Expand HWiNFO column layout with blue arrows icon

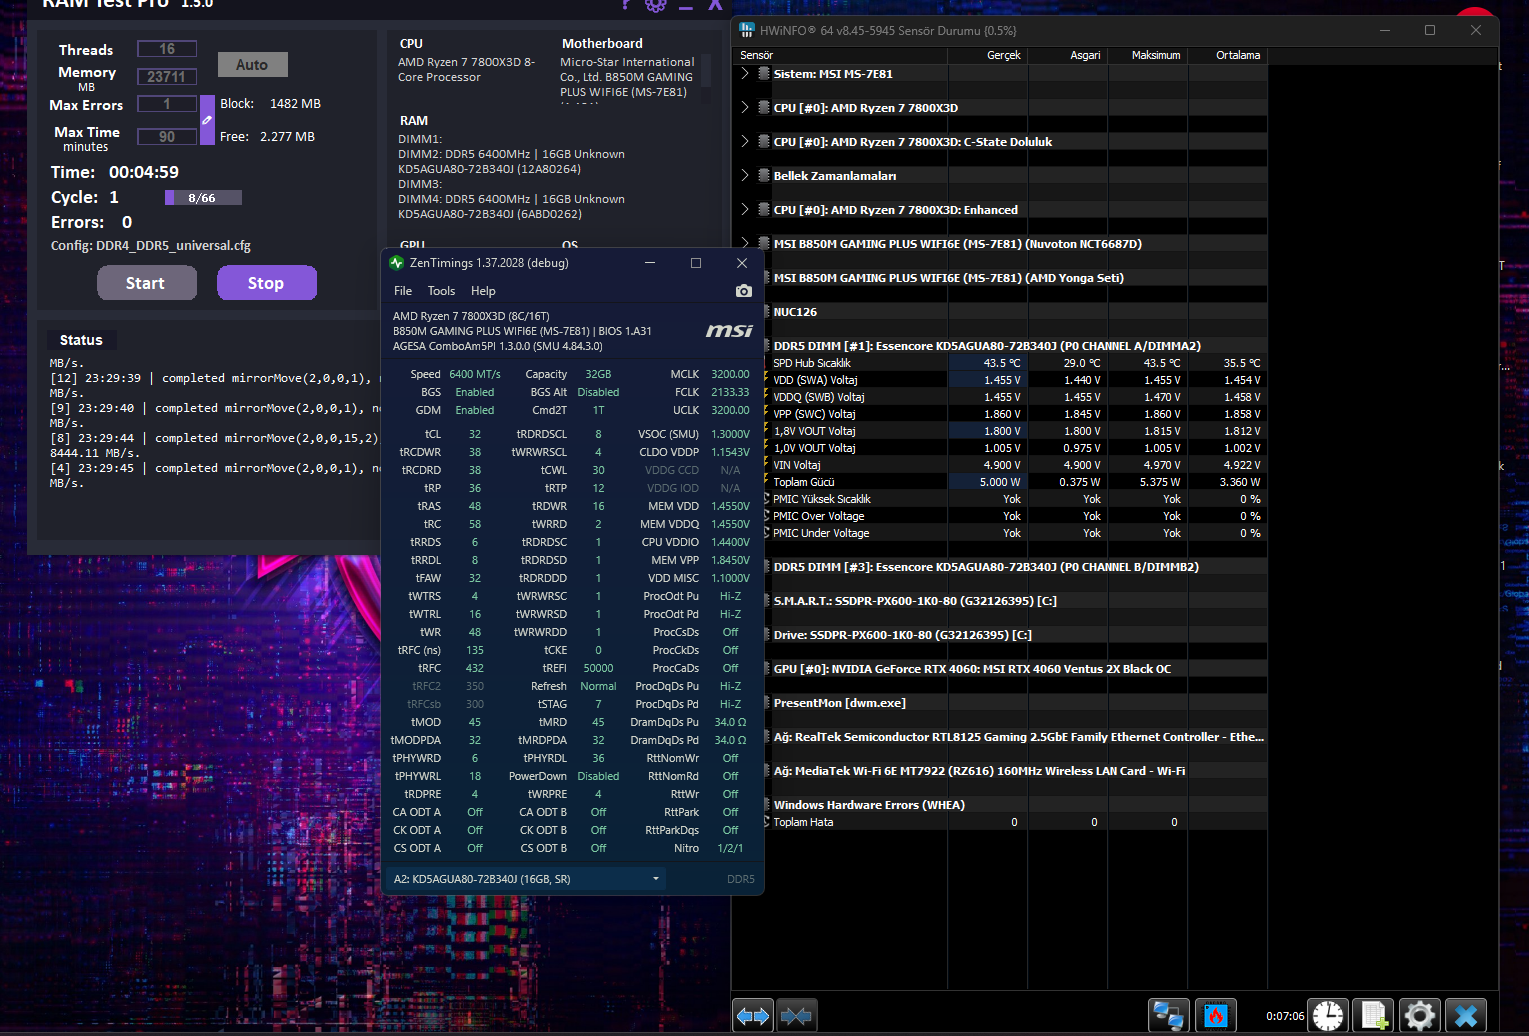[x=753, y=1016]
